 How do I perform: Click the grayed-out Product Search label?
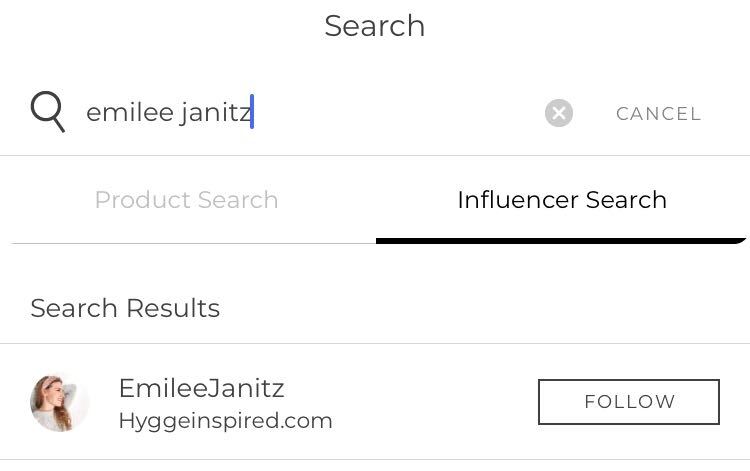pos(186,200)
